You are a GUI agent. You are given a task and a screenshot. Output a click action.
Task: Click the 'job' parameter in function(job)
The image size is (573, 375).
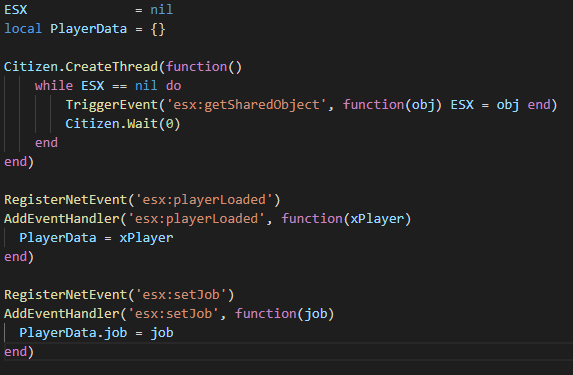point(316,314)
